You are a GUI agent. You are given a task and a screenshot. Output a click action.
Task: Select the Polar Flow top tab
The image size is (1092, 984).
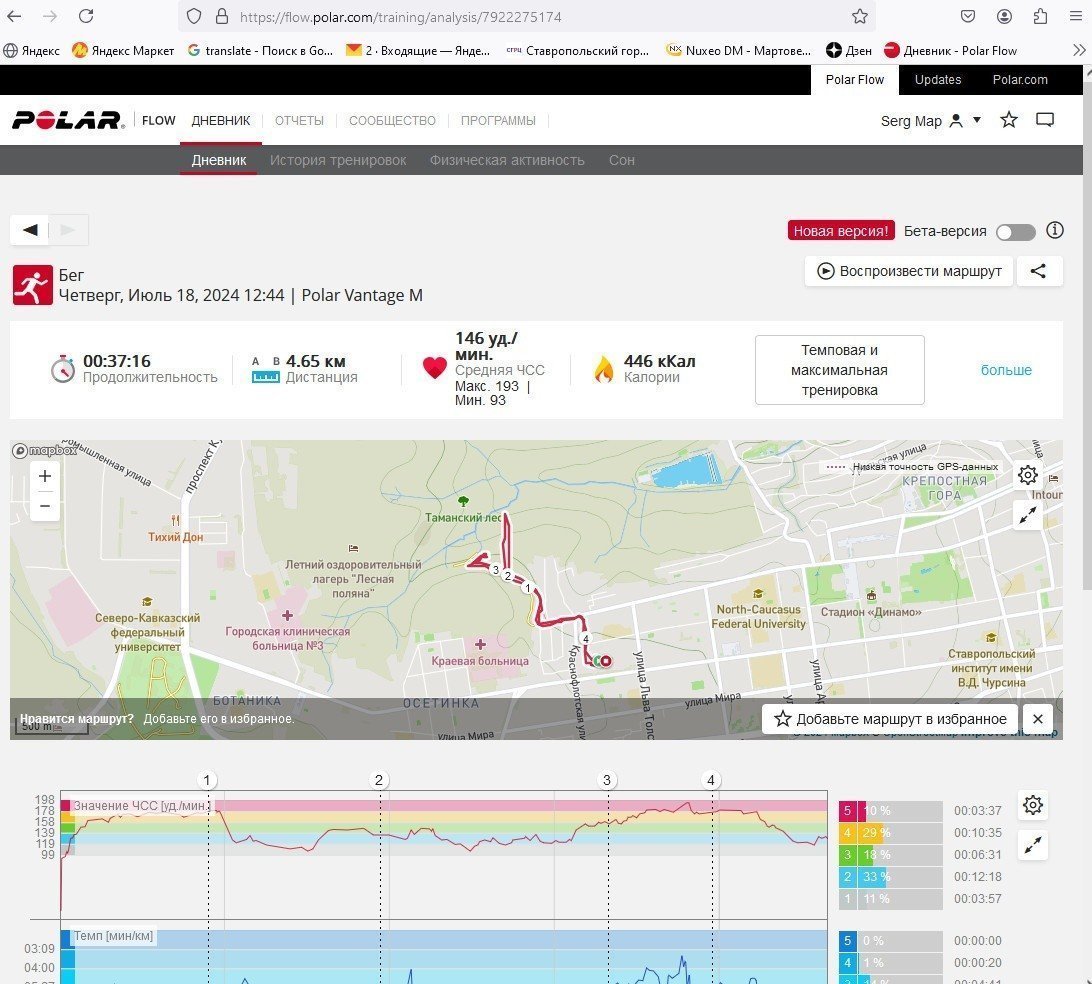click(x=855, y=79)
